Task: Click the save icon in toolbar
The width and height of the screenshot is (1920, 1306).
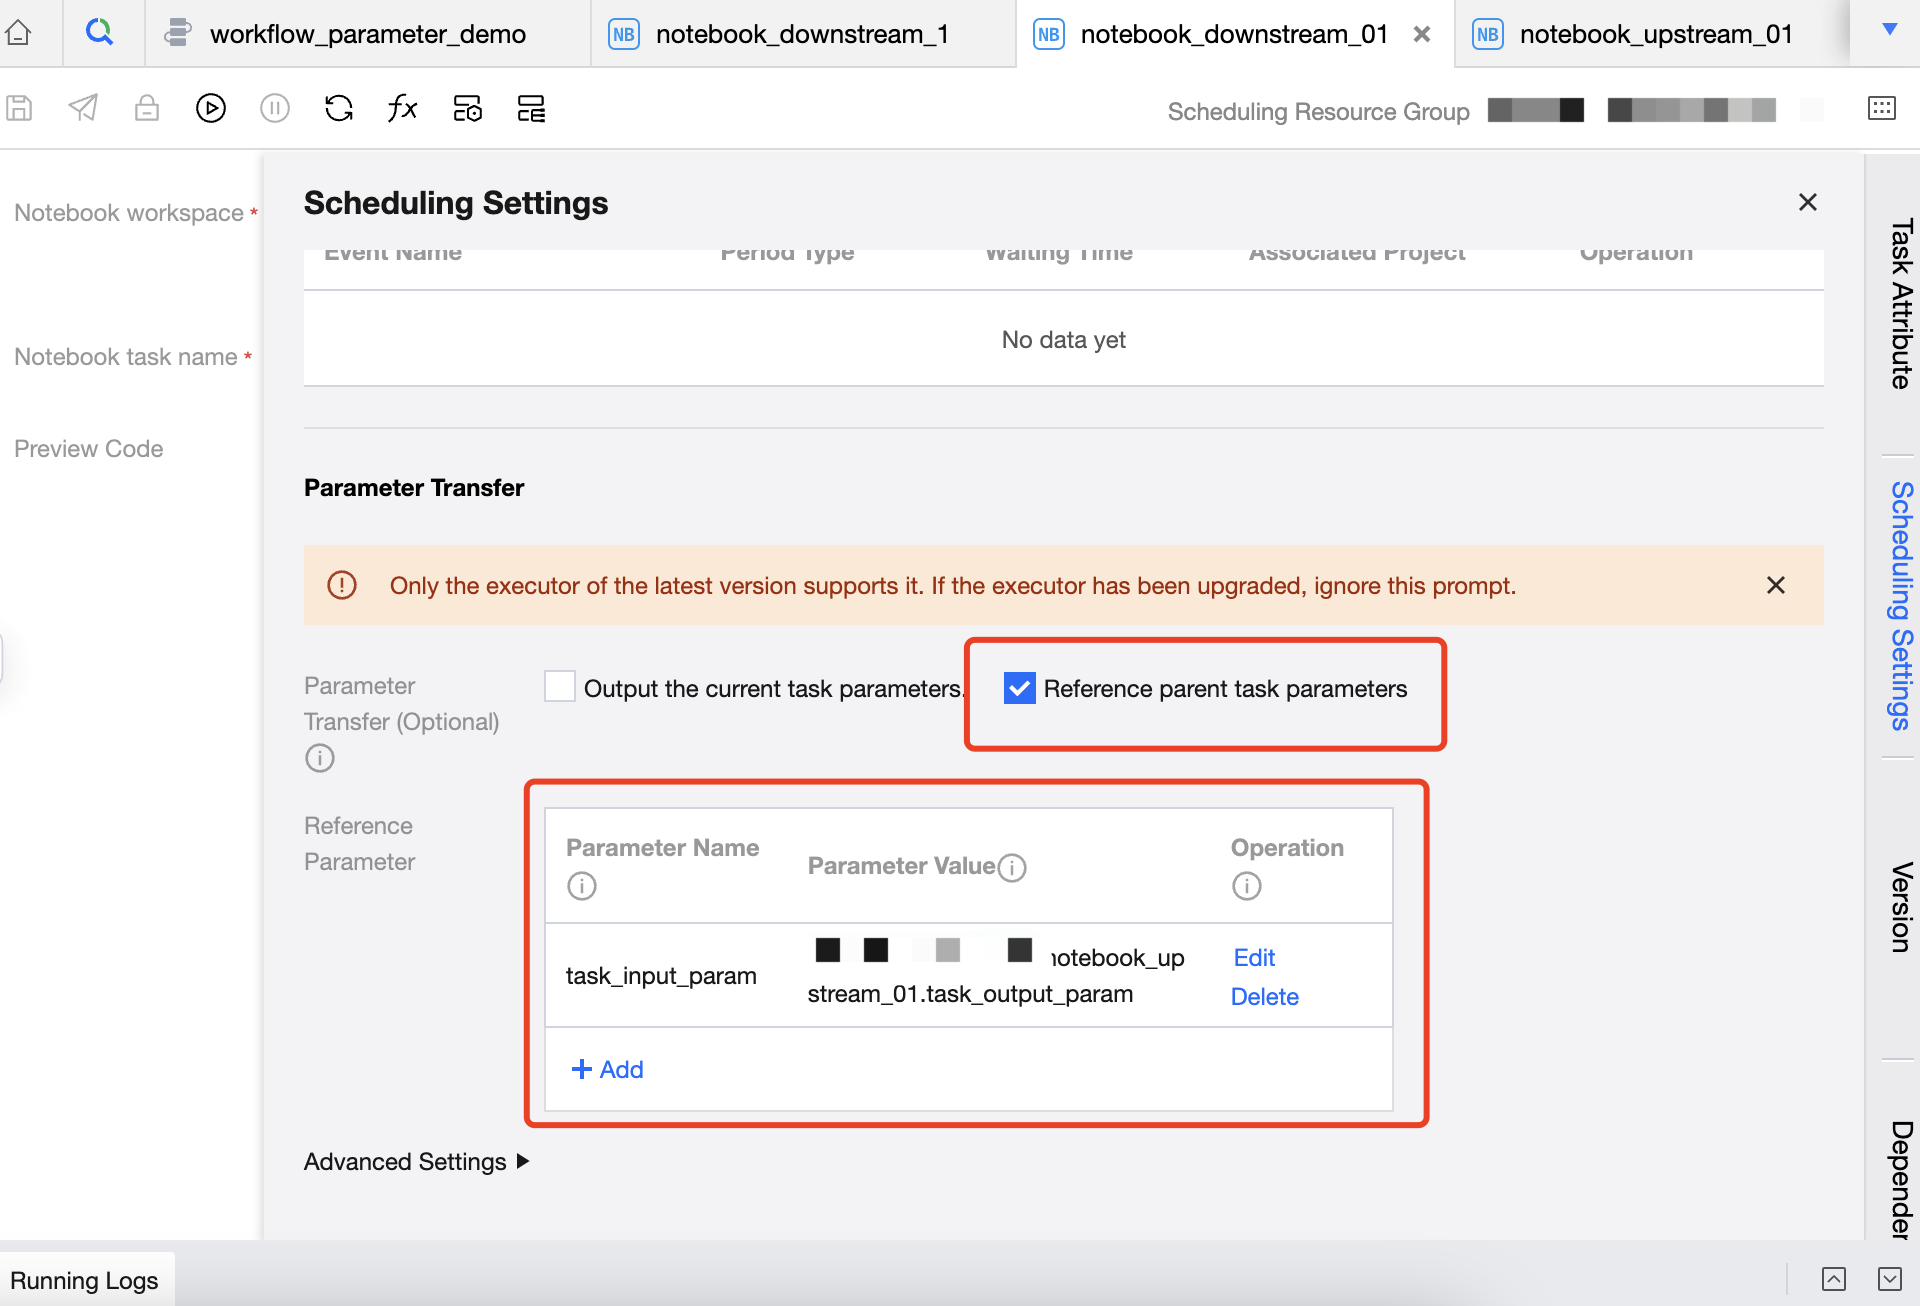Action: [20, 108]
